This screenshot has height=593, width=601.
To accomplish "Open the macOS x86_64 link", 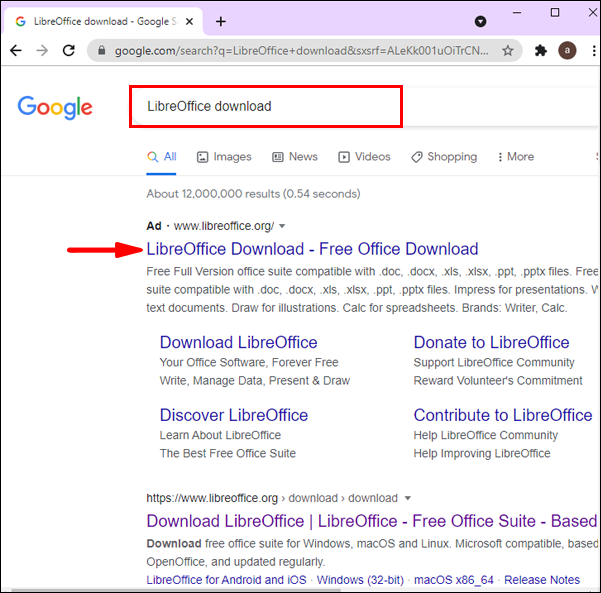I will coord(454,580).
